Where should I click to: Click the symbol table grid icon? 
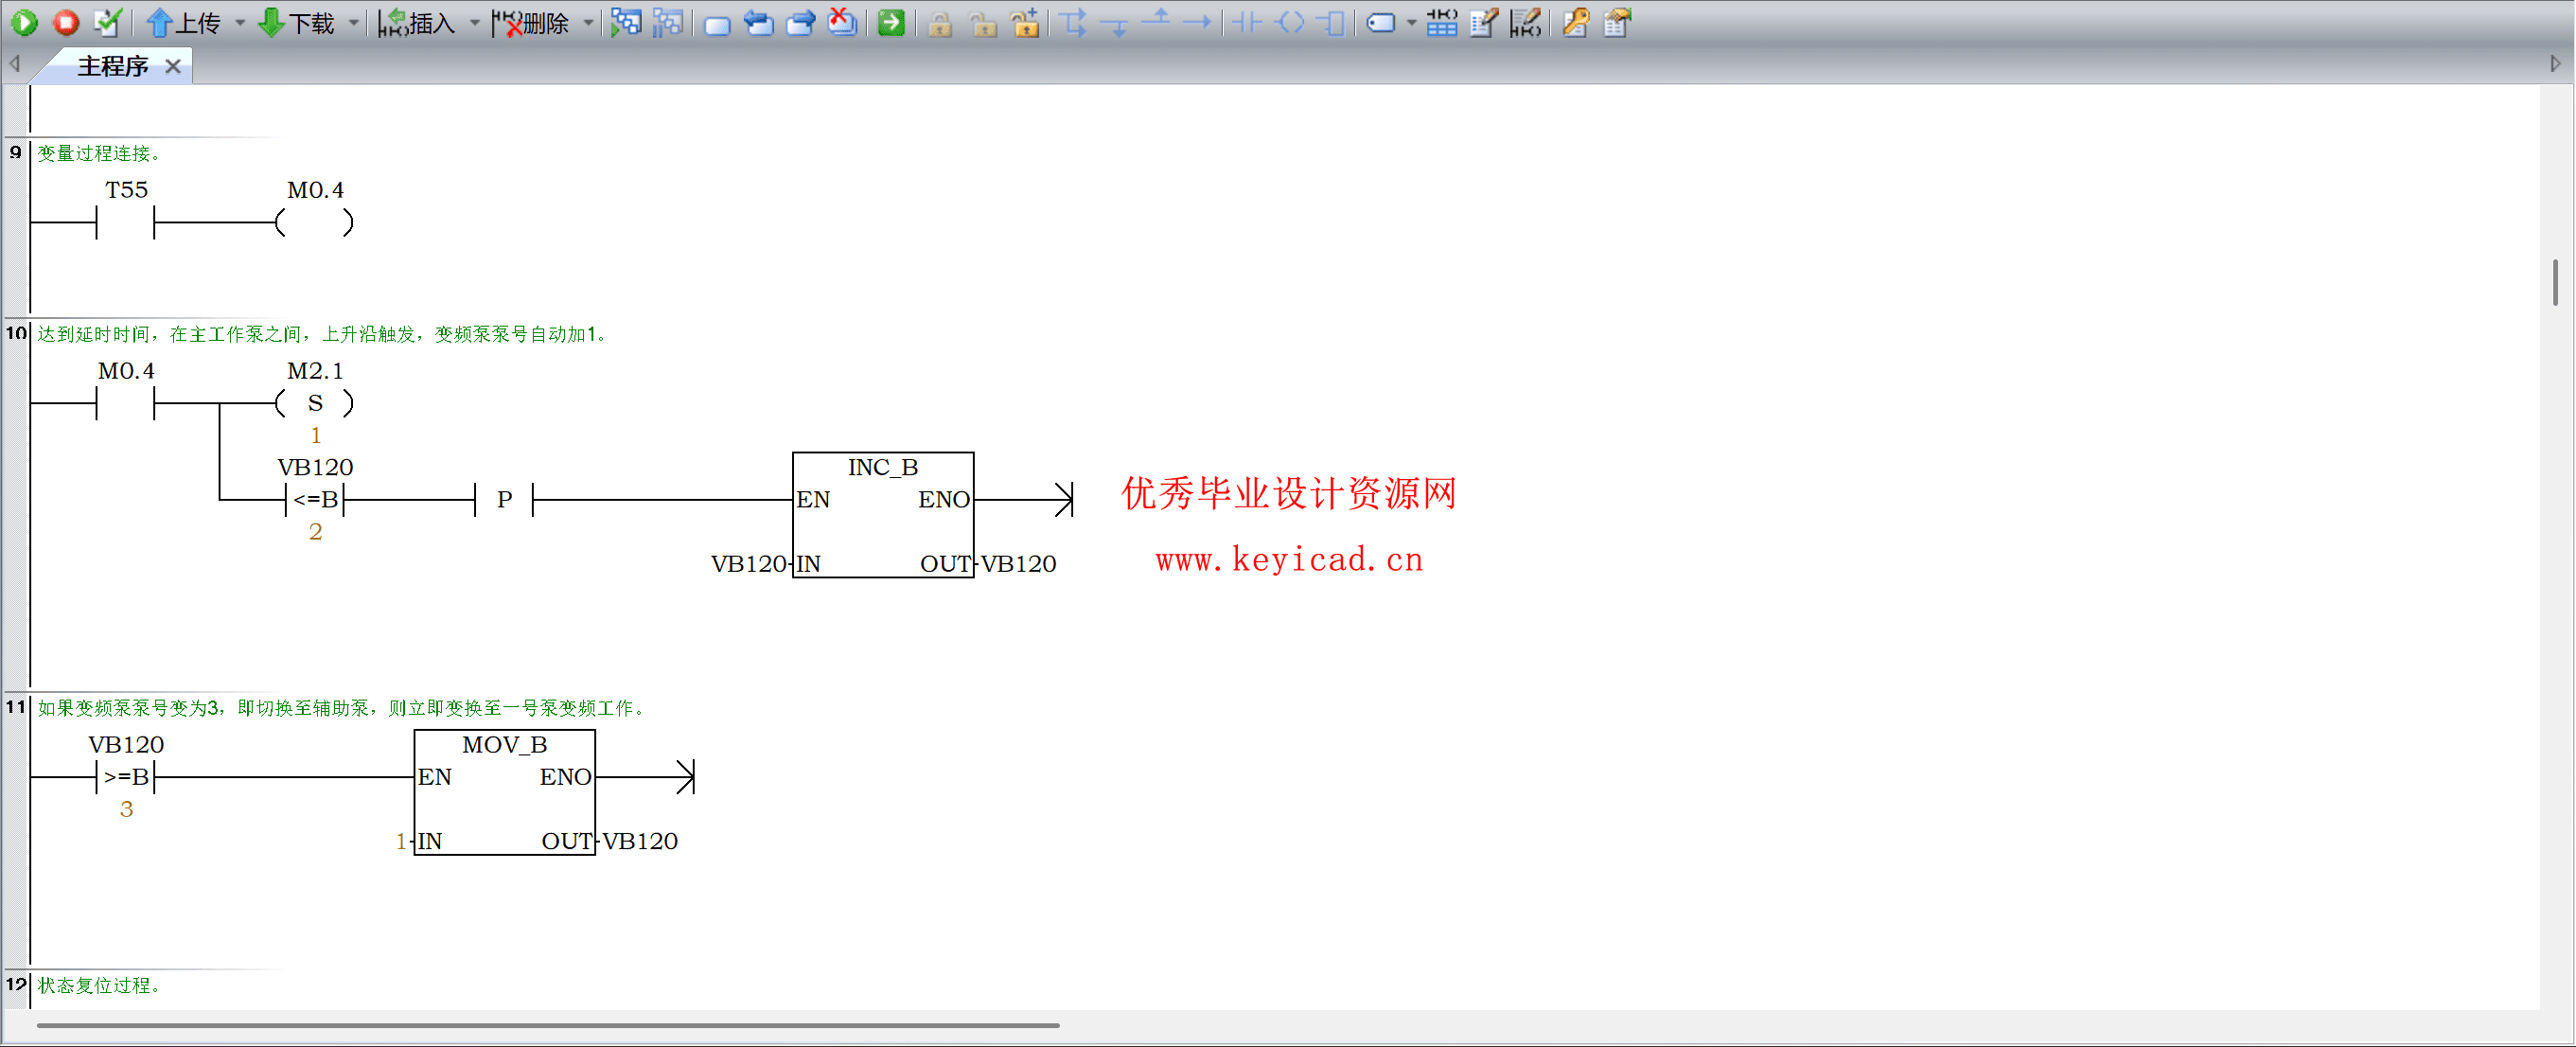(x=1441, y=22)
